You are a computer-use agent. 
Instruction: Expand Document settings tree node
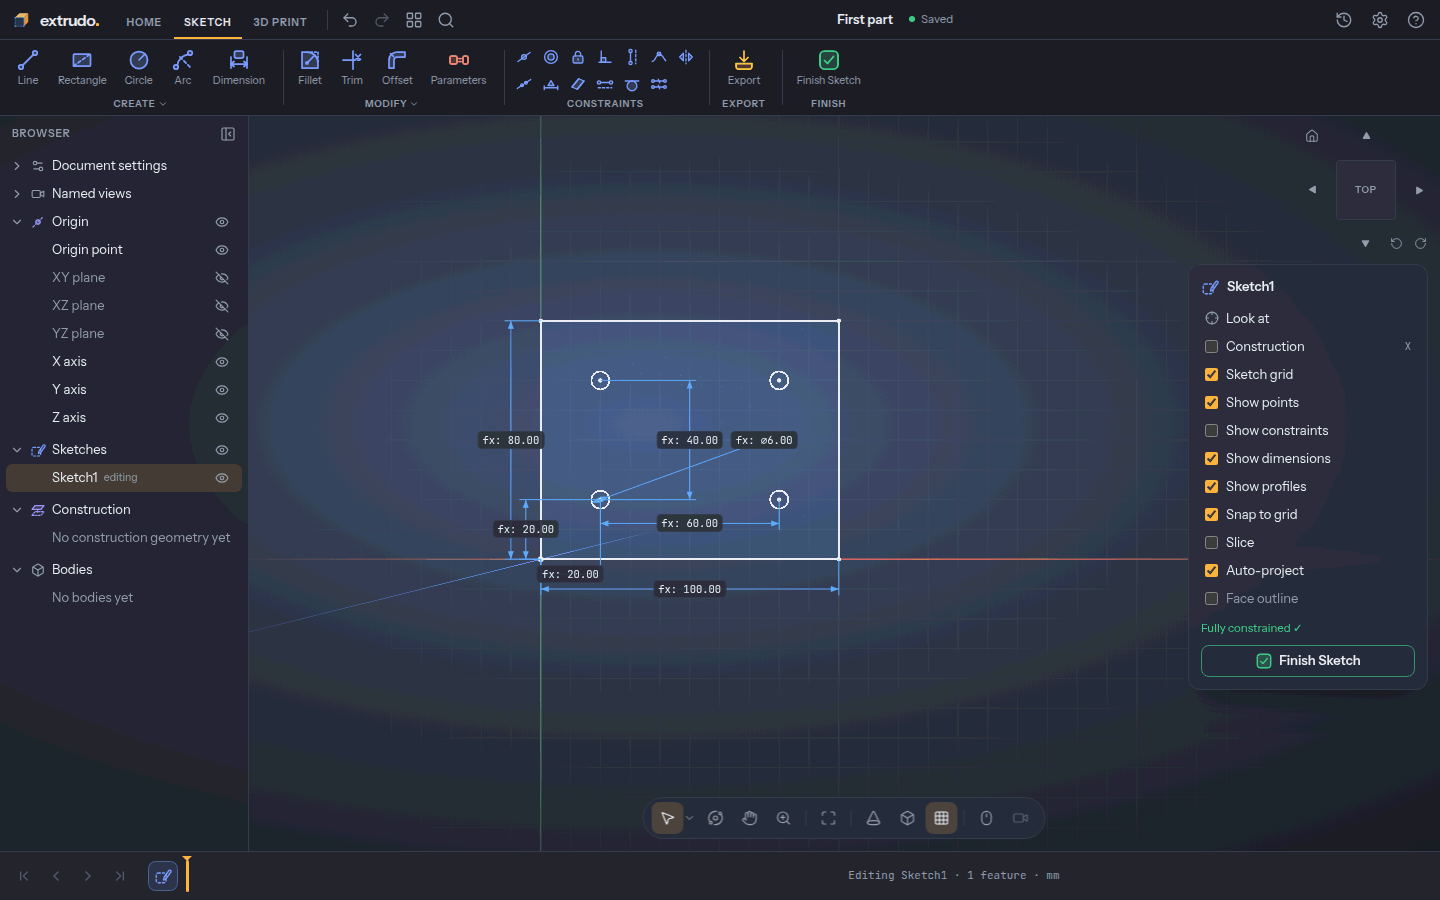pos(17,166)
